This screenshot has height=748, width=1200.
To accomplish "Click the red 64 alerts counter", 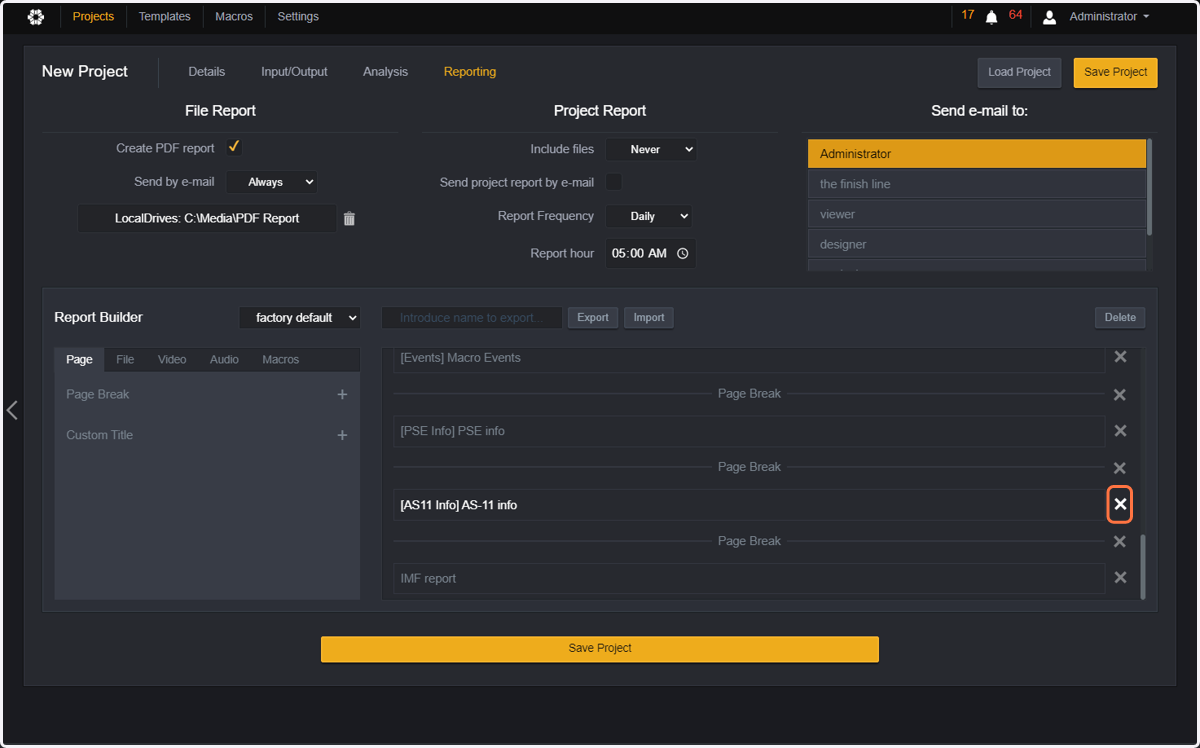I will pyautogui.click(x=1016, y=15).
